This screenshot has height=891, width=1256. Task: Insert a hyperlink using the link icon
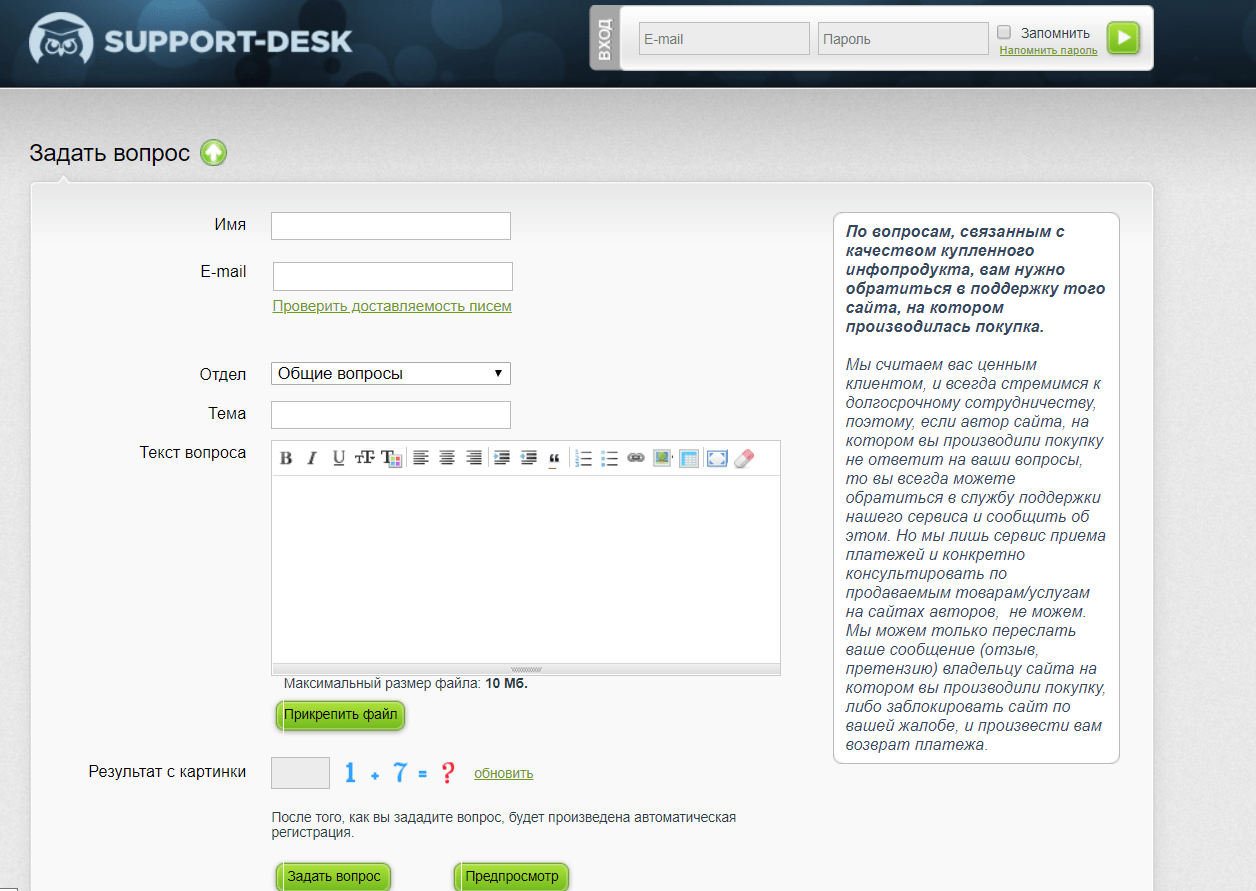click(x=636, y=458)
